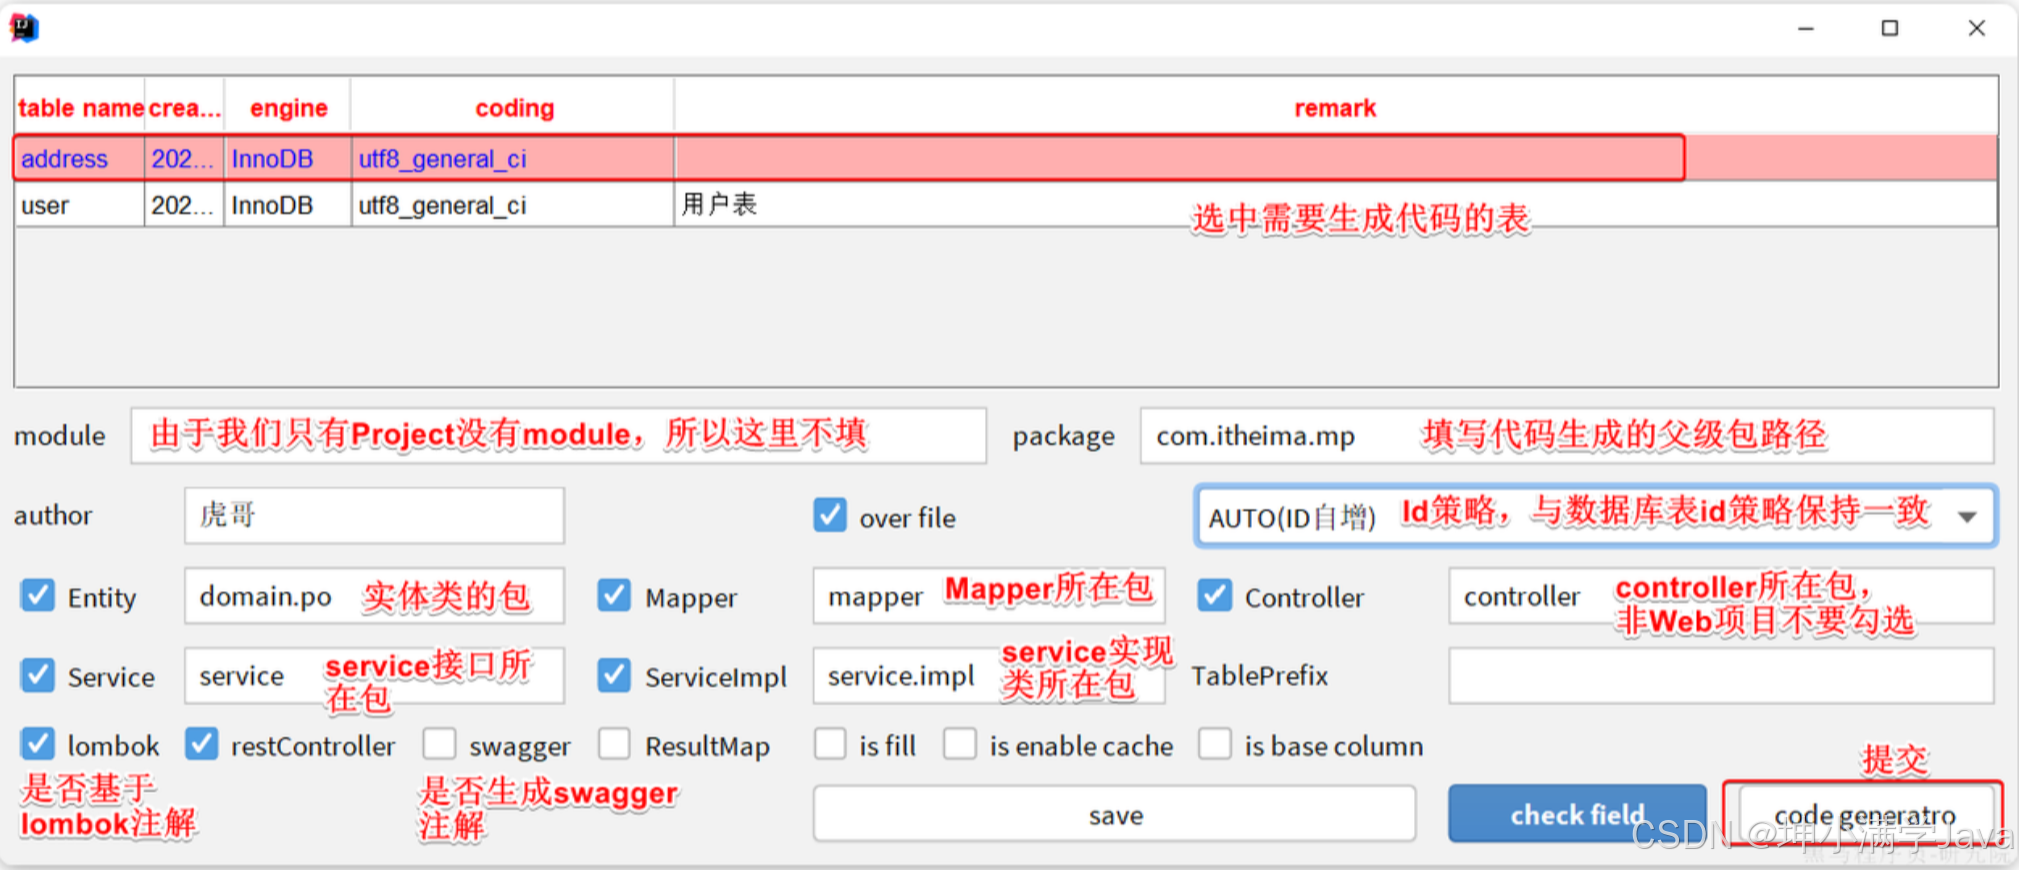Focus the service.impl package input field
The width and height of the screenshot is (2019, 870).
(x=989, y=675)
